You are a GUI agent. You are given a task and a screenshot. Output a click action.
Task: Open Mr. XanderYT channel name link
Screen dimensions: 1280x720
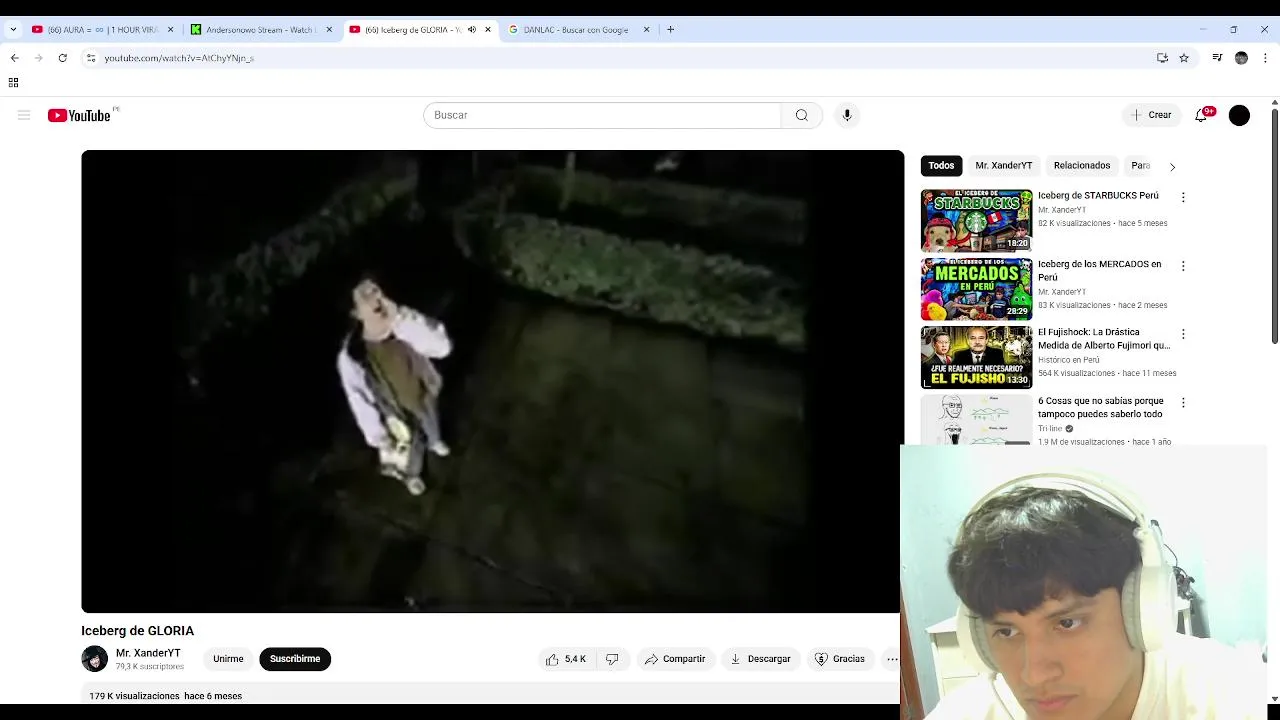148,653
